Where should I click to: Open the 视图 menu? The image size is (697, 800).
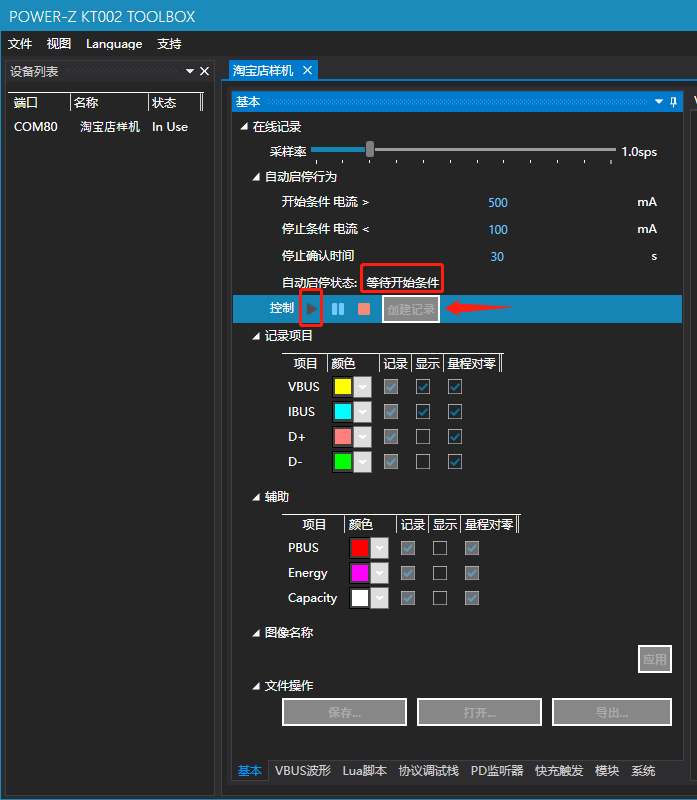coord(59,44)
